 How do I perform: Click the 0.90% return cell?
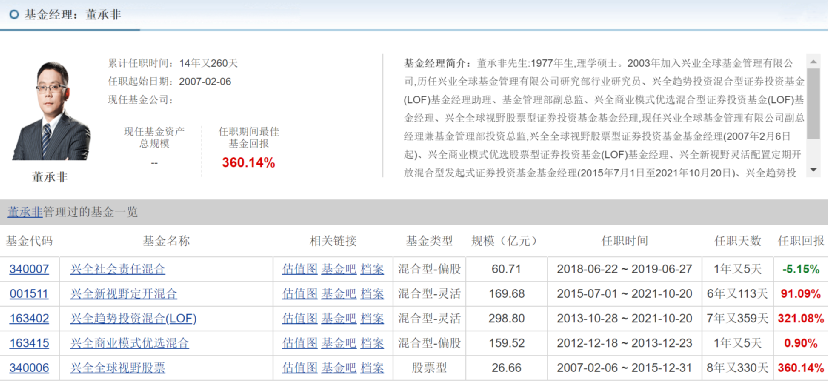801,344
